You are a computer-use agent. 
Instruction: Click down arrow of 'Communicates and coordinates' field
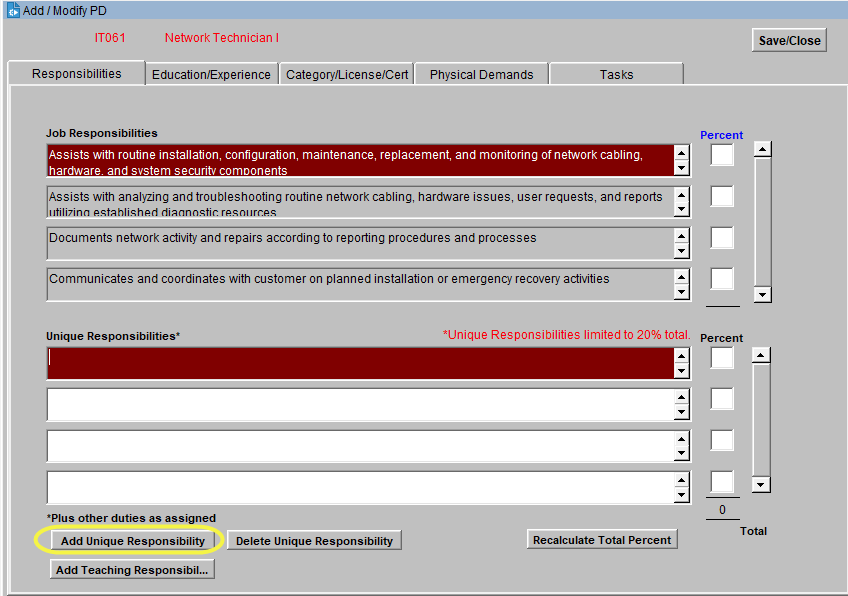tap(681, 292)
